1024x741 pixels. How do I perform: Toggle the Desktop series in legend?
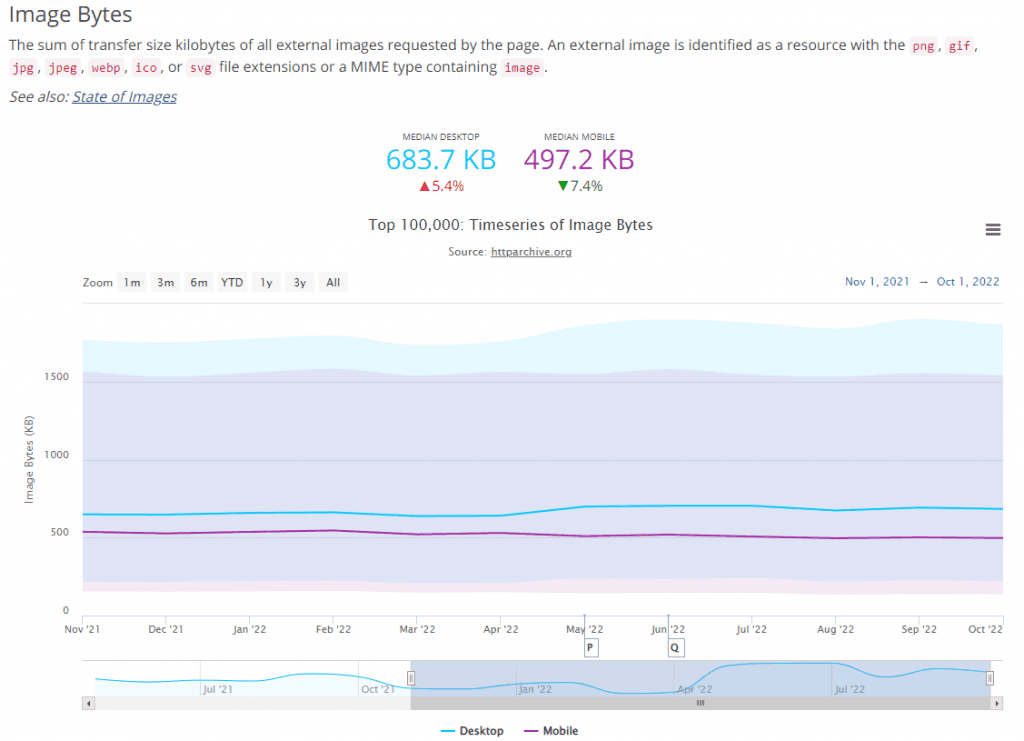coord(472,731)
